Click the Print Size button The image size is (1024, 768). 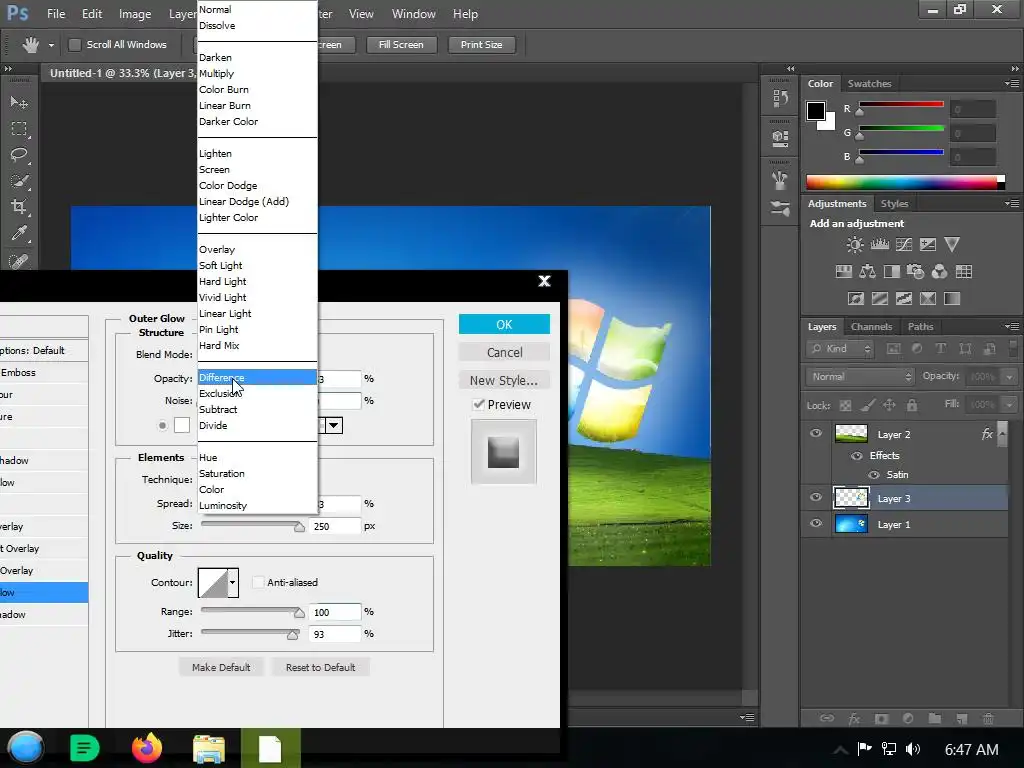(x=481, y=44)
